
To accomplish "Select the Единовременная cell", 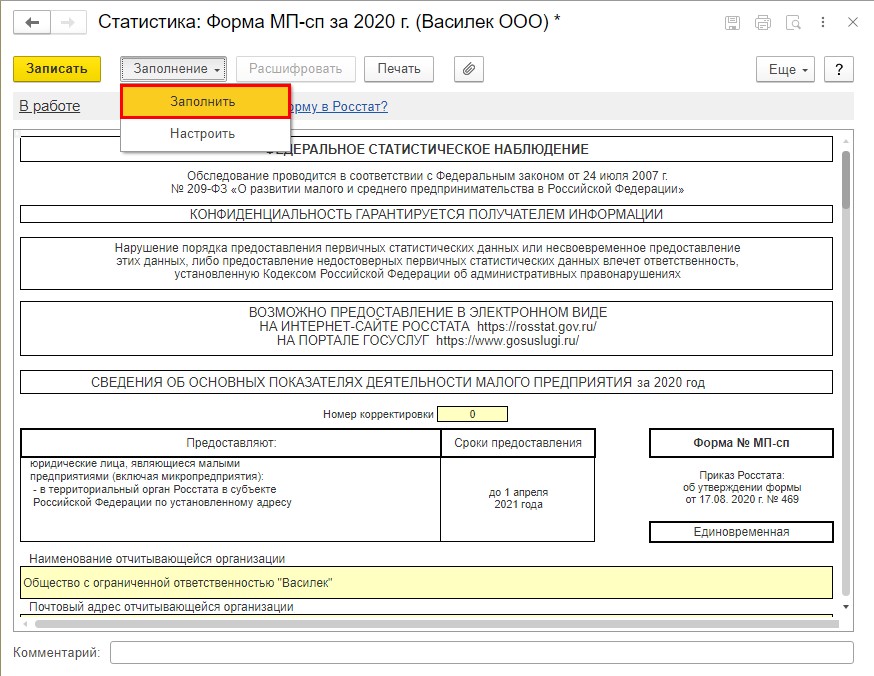I will tap(741, 532).
